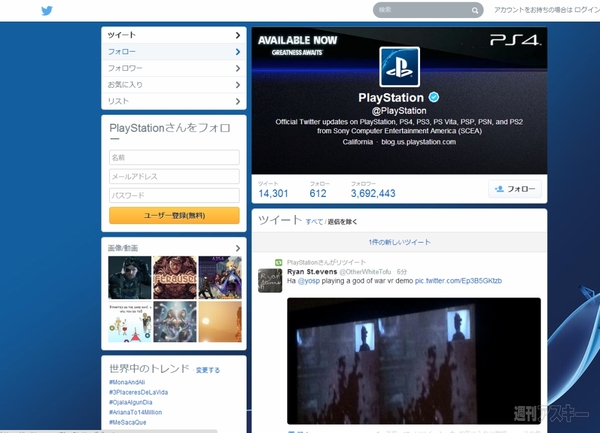Screen dimensions: 600x433
Task: Open the blog.us.playstation.com link
Action: point(418,142)
